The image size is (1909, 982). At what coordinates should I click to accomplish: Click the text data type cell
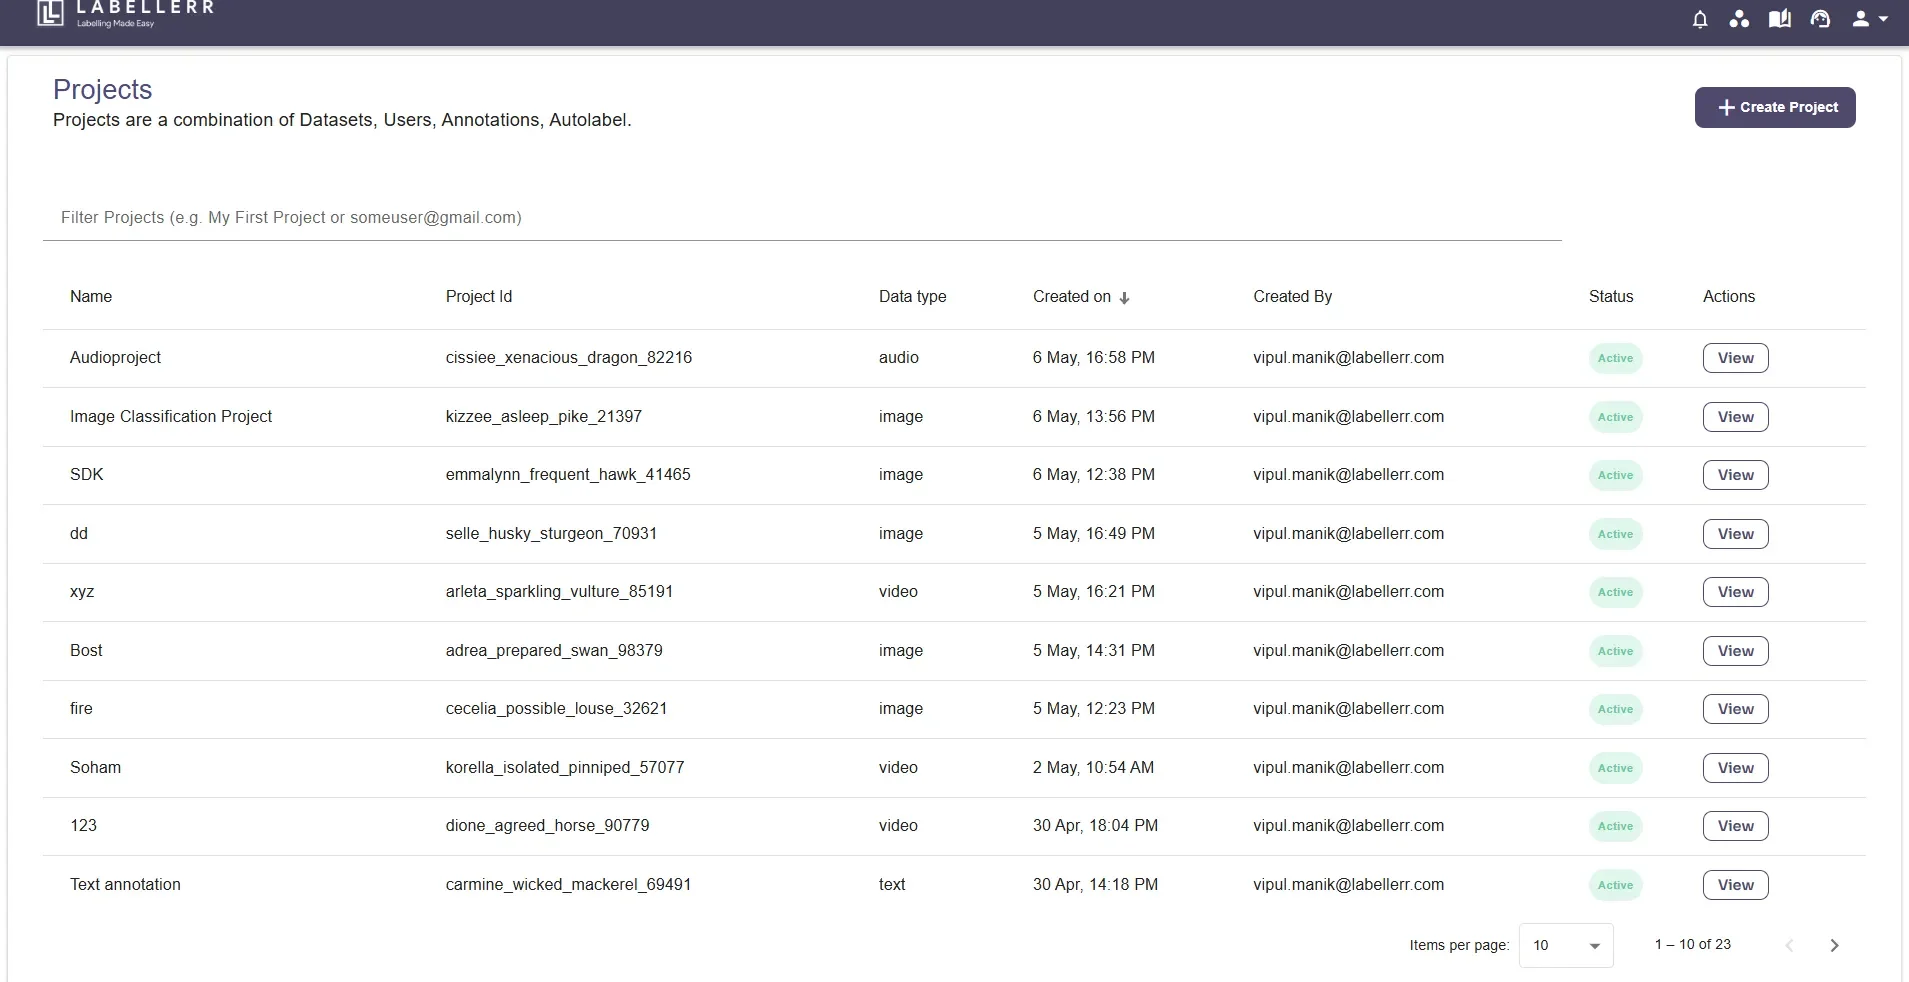(x=891, y=884)
